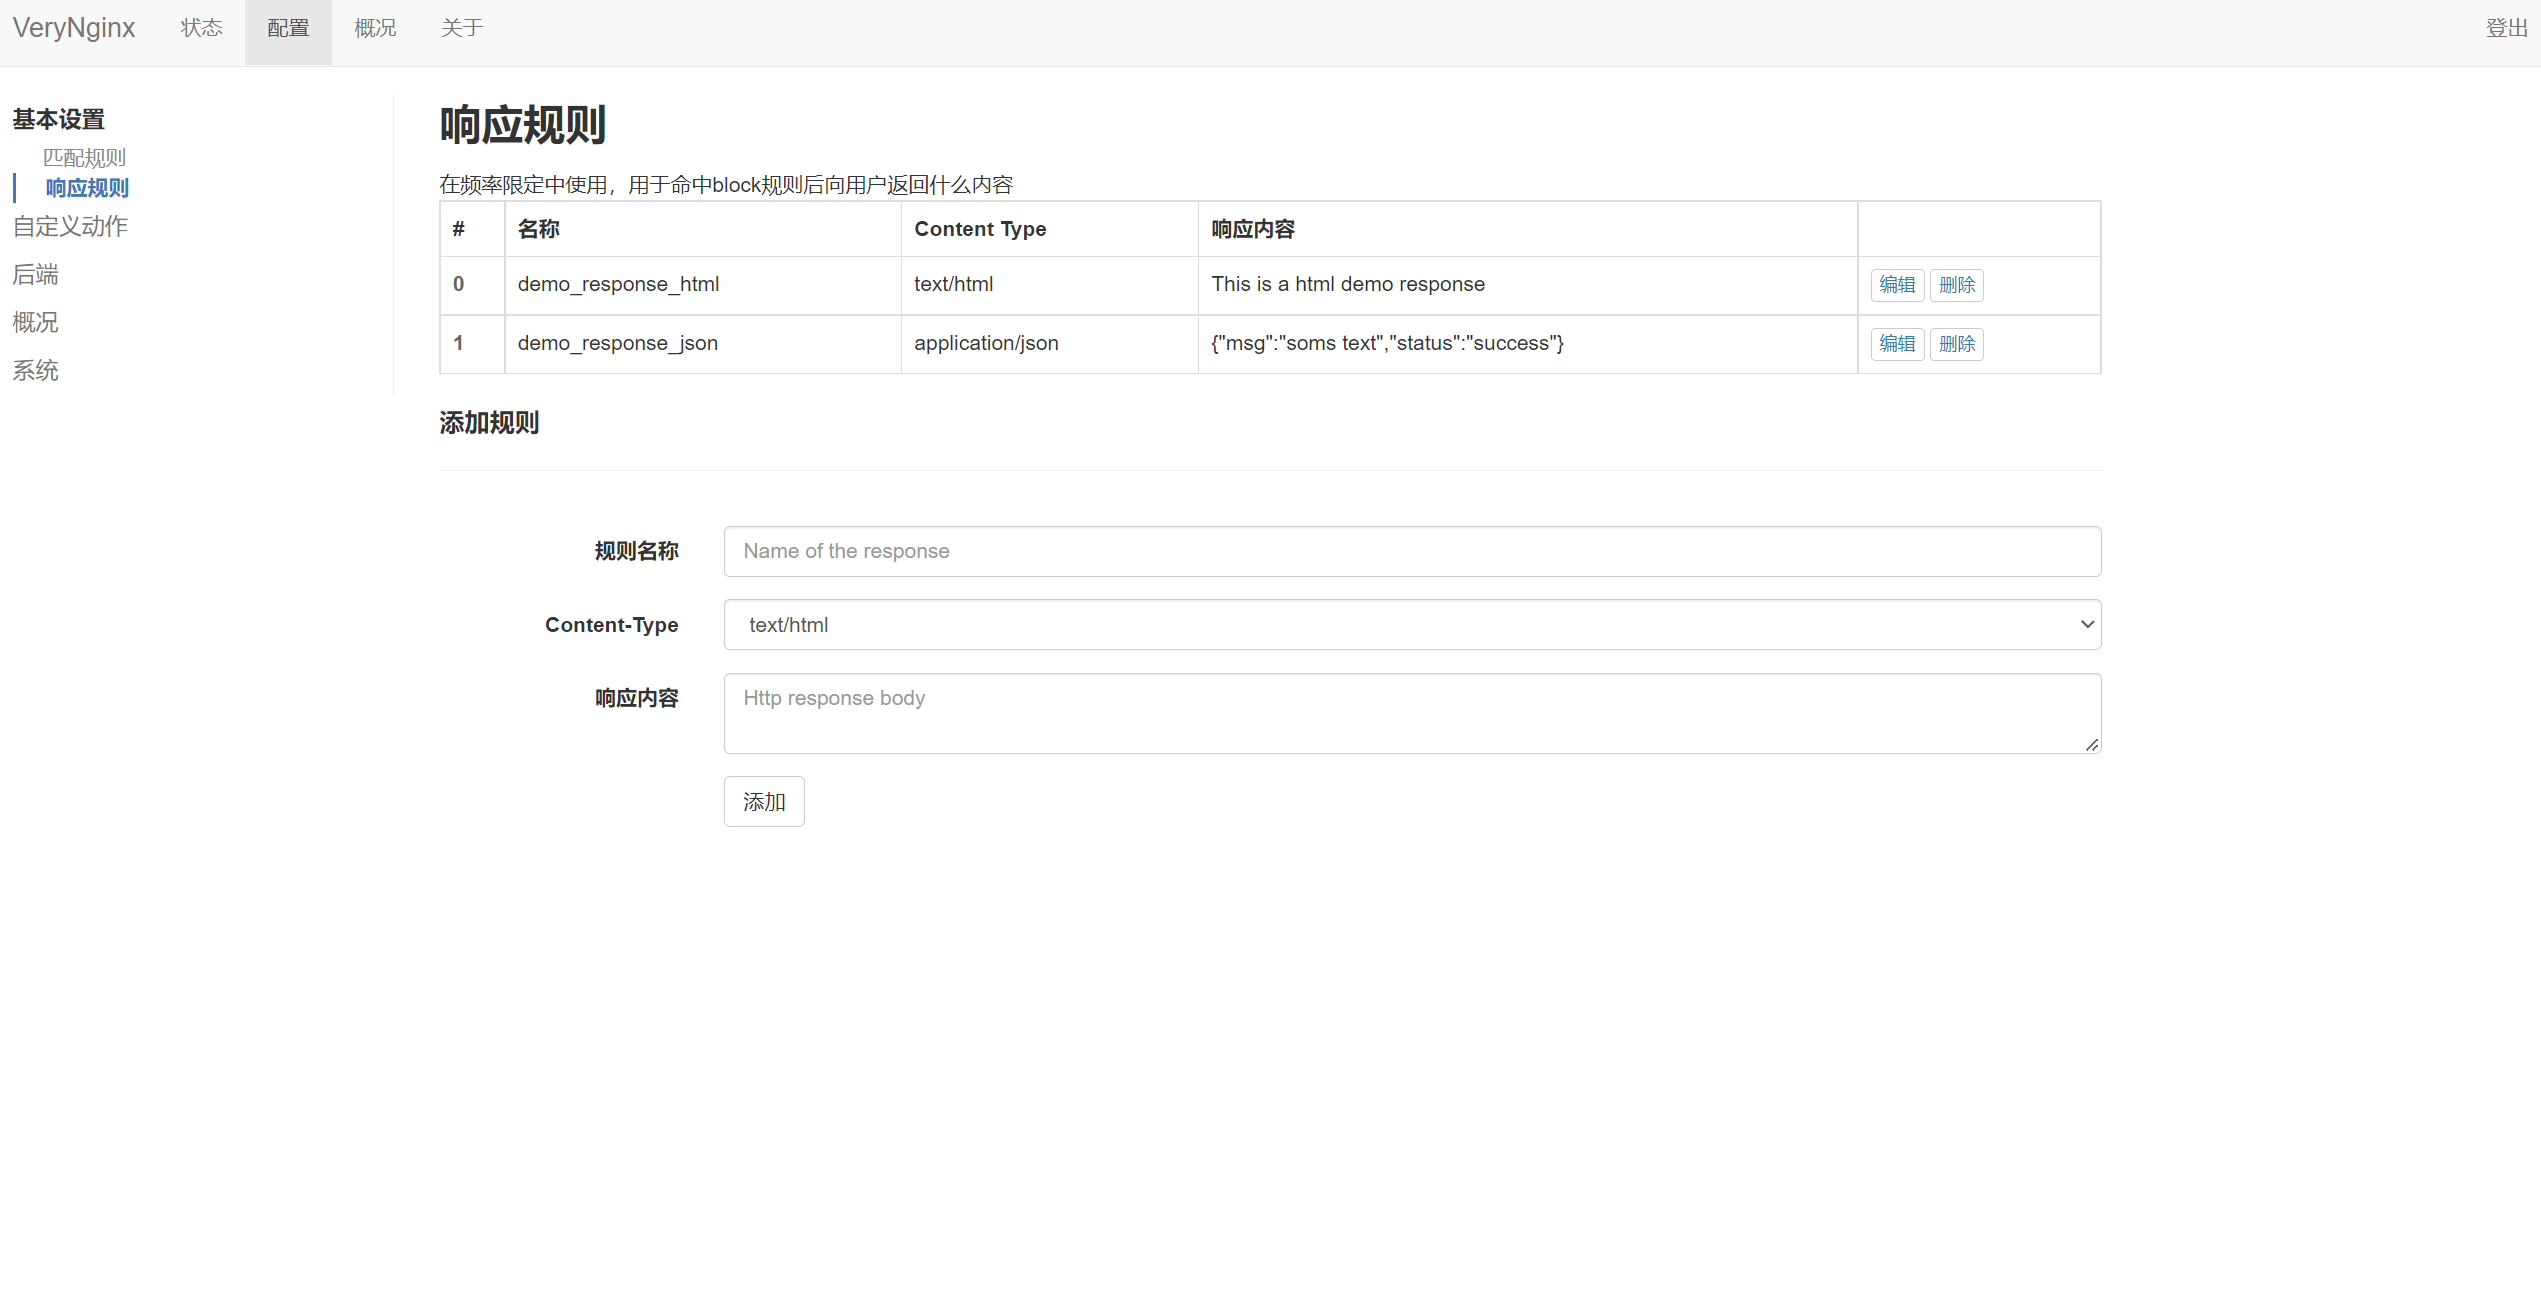Click the 名称 column header
The image size is (2541, 1305).
[703, 229]
